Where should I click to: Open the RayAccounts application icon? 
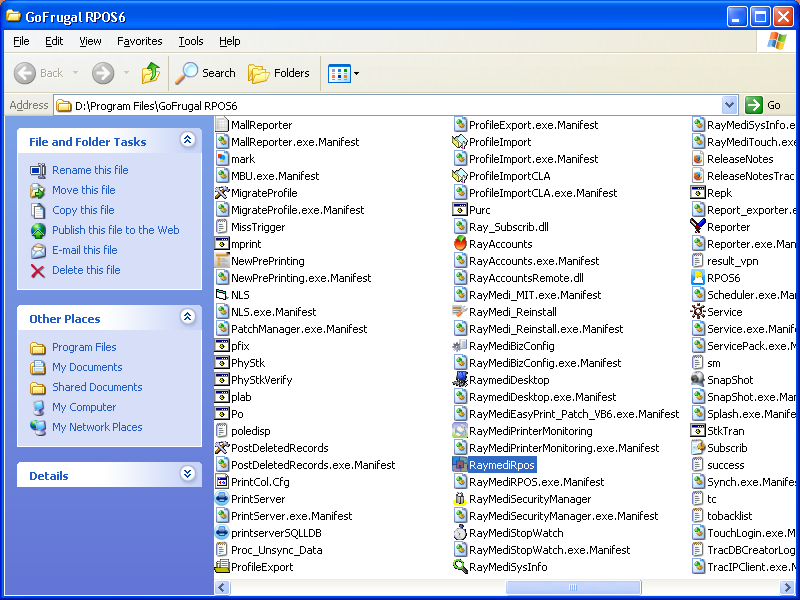(460, 244)
